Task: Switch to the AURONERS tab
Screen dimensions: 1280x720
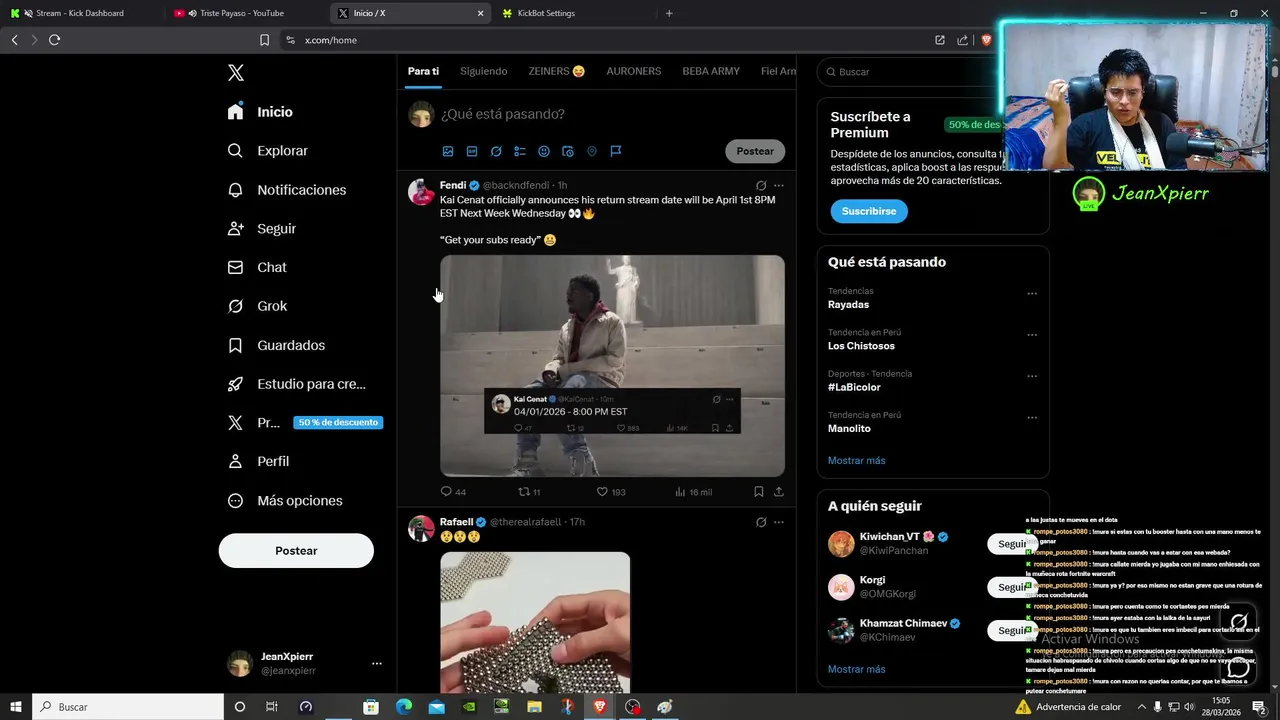Action: pyautogui.click(x=634, y=71)
